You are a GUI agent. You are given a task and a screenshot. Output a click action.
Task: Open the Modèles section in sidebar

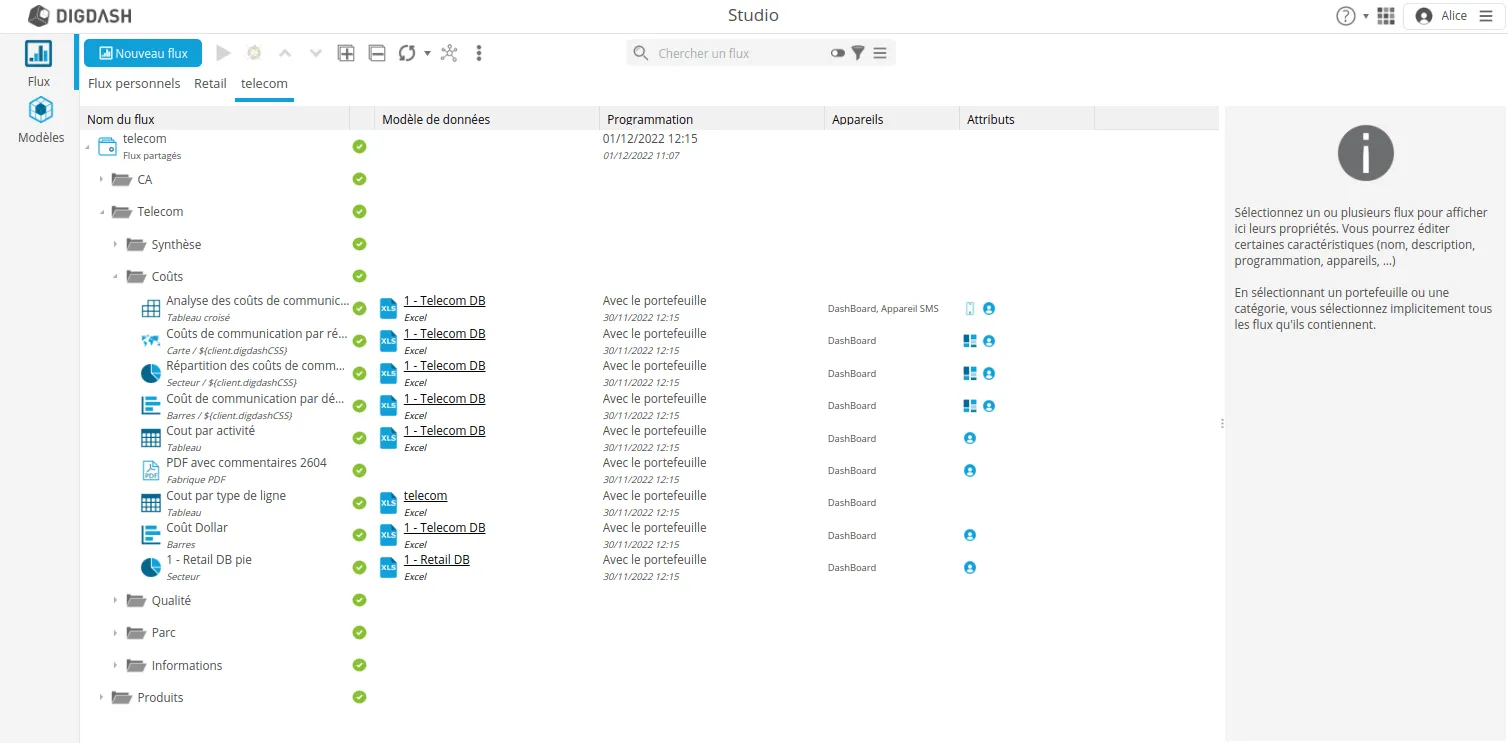click(x=40, y=120)
